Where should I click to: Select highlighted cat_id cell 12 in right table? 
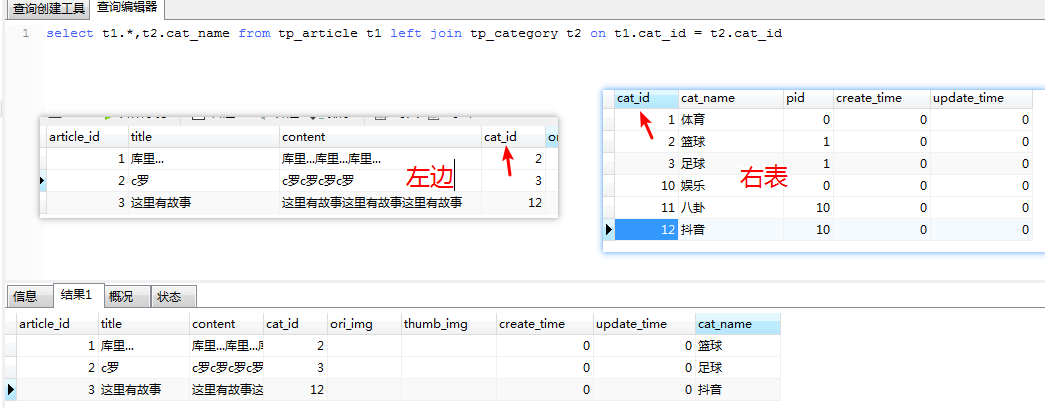click(x=645, y=230)
